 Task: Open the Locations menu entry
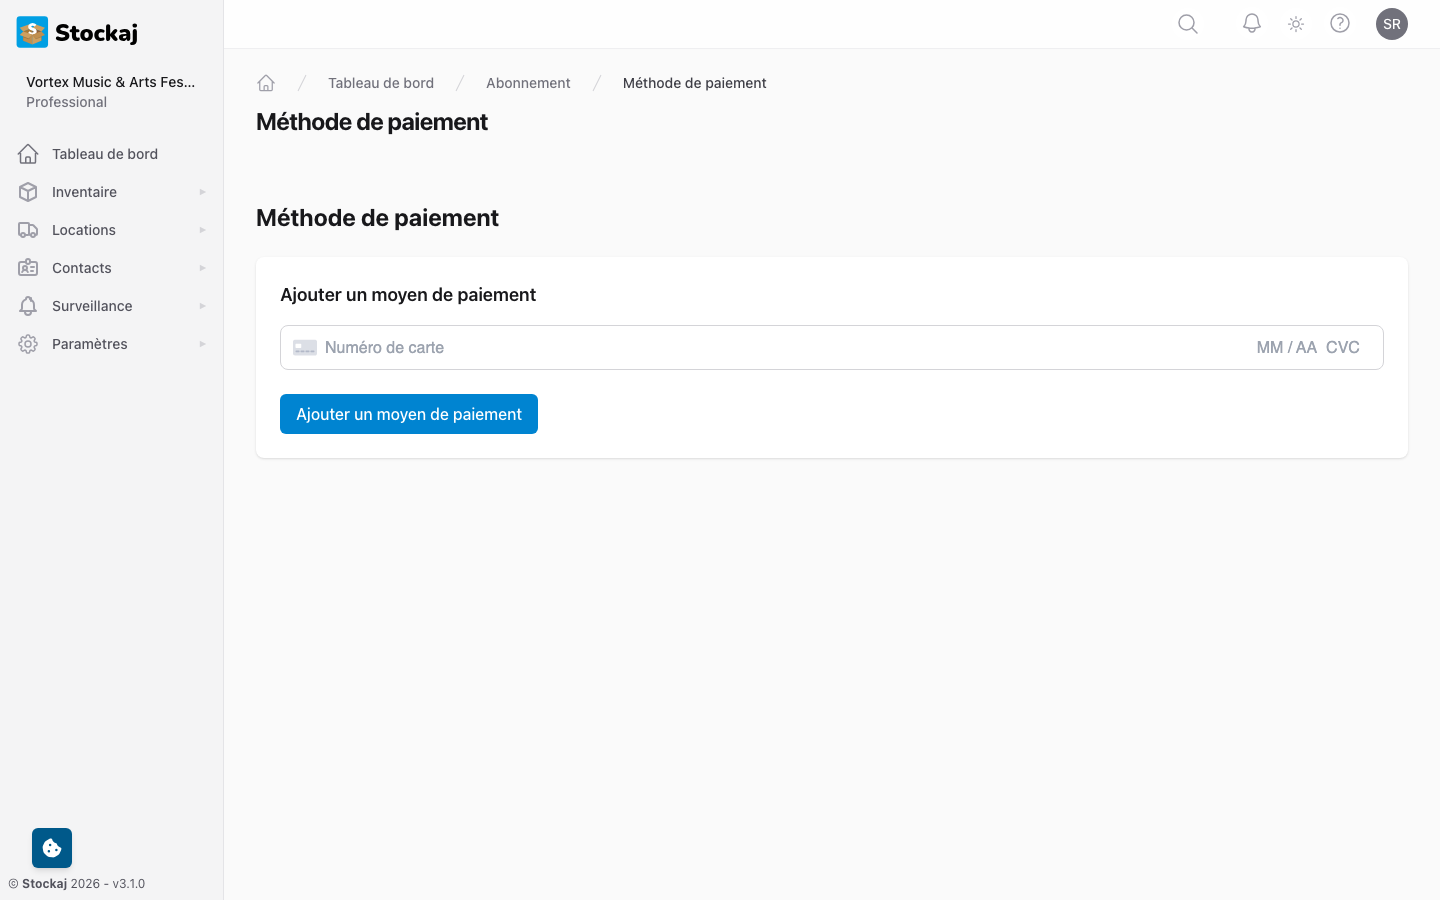pos(83,229)
